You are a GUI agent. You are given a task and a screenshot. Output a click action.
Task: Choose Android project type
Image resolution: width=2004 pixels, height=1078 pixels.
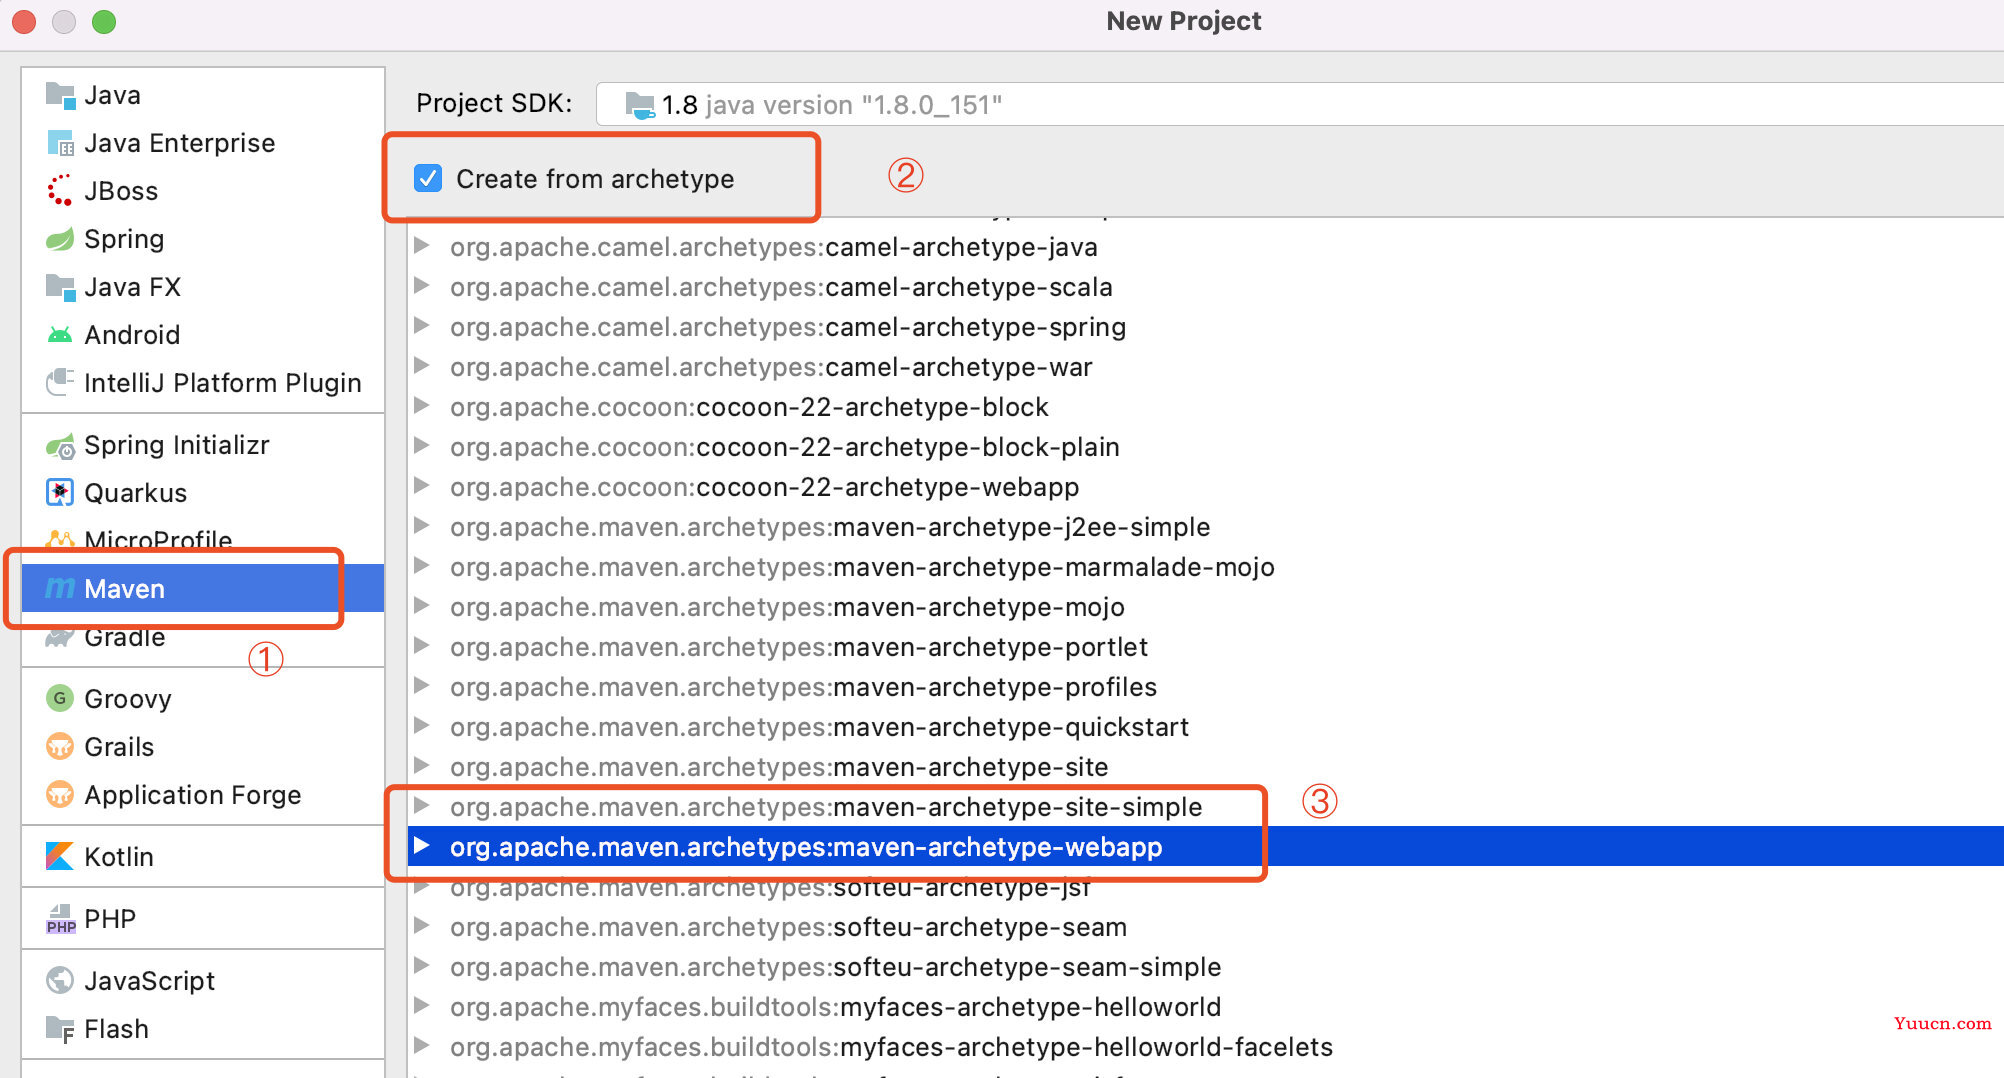click(203, 335)
